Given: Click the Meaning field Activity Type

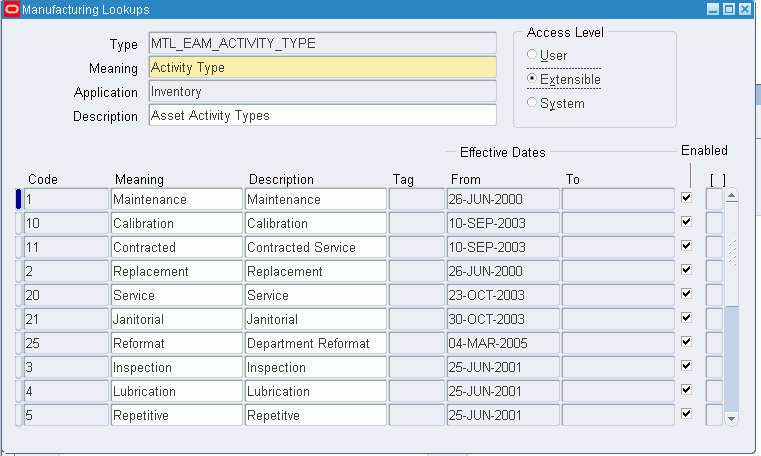Looking at the screenshot, I should point(323,67).
